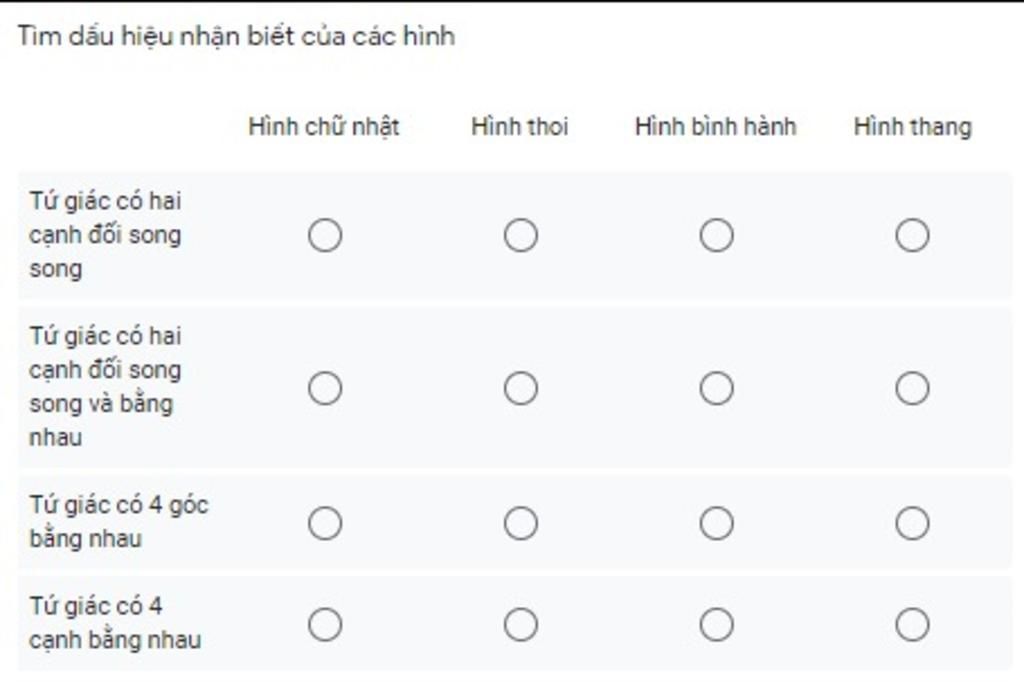Pick Hình chữ nhật for '4 cạnh bằng nhau' row
The height and width of the screenshot is (682, 1024).
point(325,624)
